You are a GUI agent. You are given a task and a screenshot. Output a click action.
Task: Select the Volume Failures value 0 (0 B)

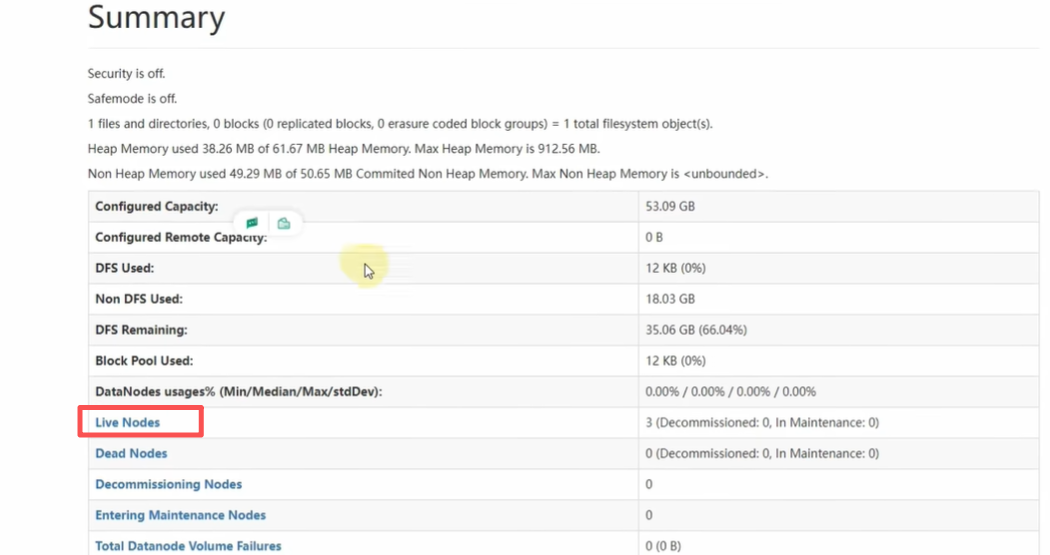tap(663, 546)
